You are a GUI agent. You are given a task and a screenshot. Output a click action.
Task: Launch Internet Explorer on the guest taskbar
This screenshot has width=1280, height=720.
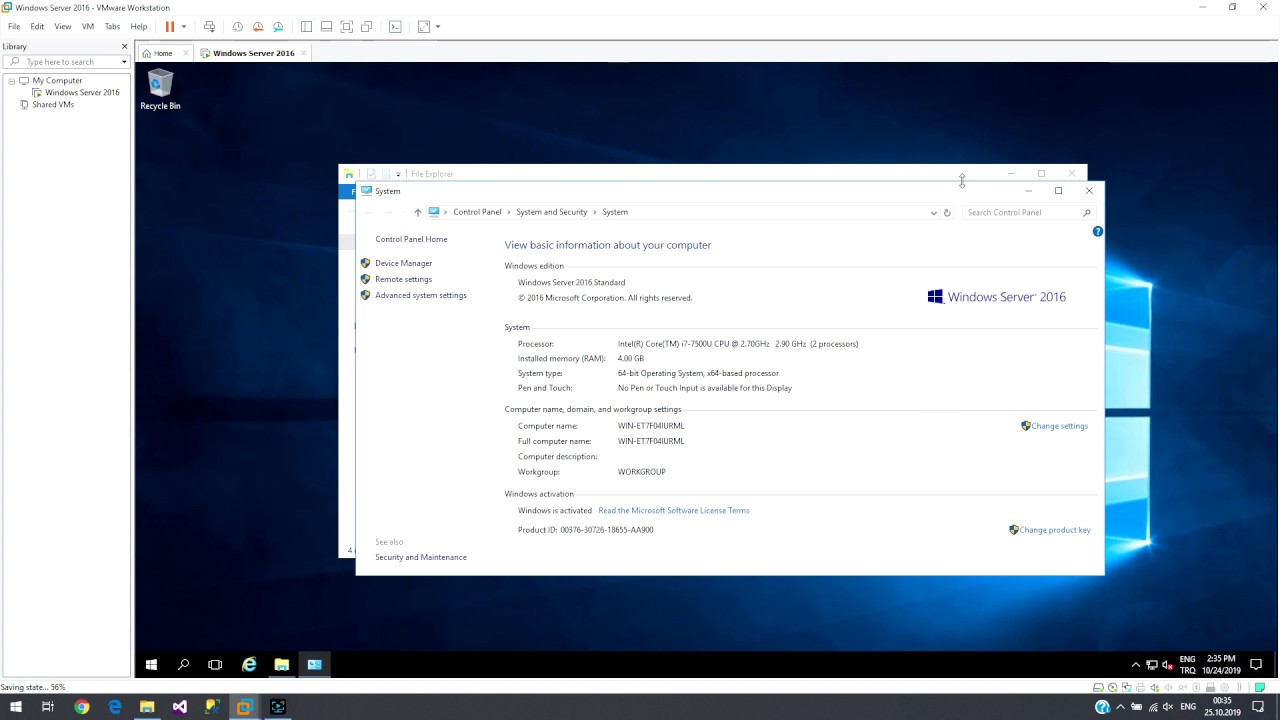coord(249,664)
